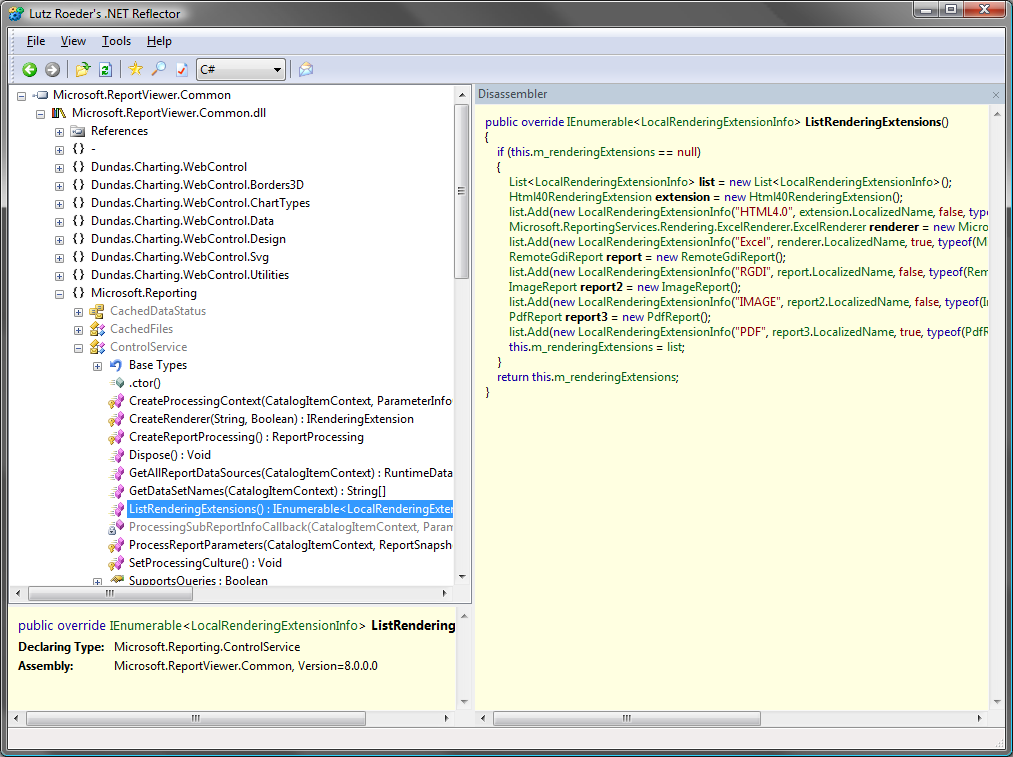Click the Base Types arrow icon
Screen dimensions: 1013x757
(x=116, y=365)
